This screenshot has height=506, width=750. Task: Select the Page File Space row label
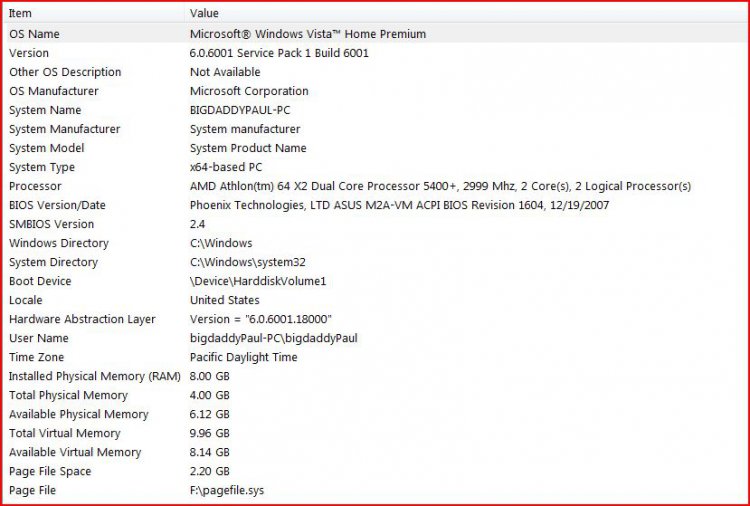tap(50, 472)
